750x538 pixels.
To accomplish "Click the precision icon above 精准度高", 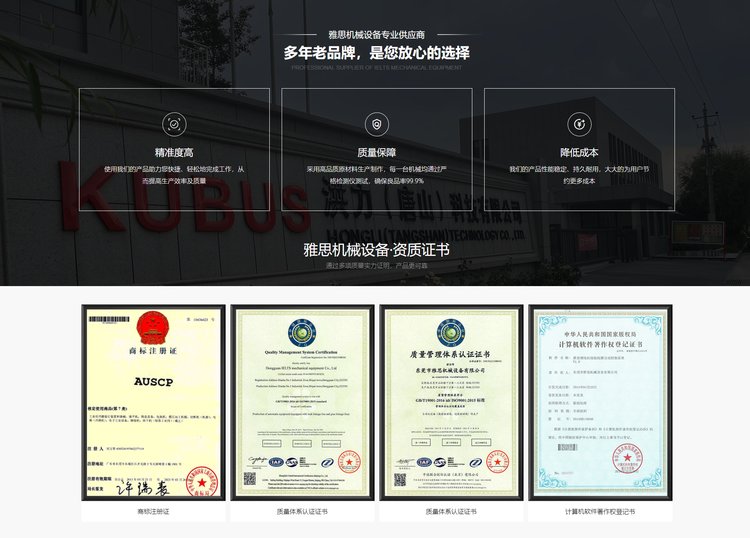I will [174, 124].
